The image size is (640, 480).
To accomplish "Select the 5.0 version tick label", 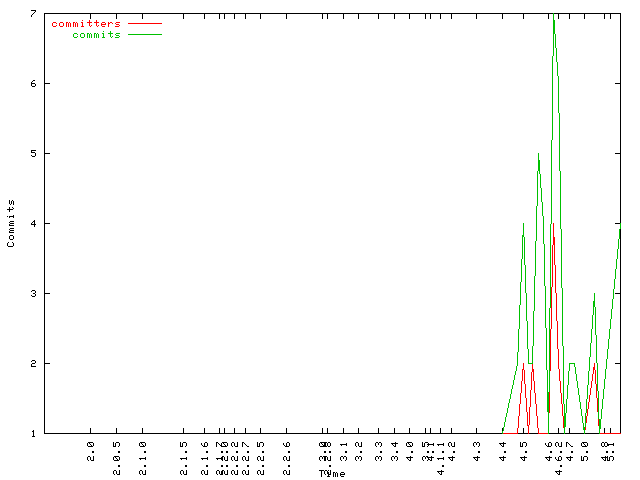I will [585, 450].
